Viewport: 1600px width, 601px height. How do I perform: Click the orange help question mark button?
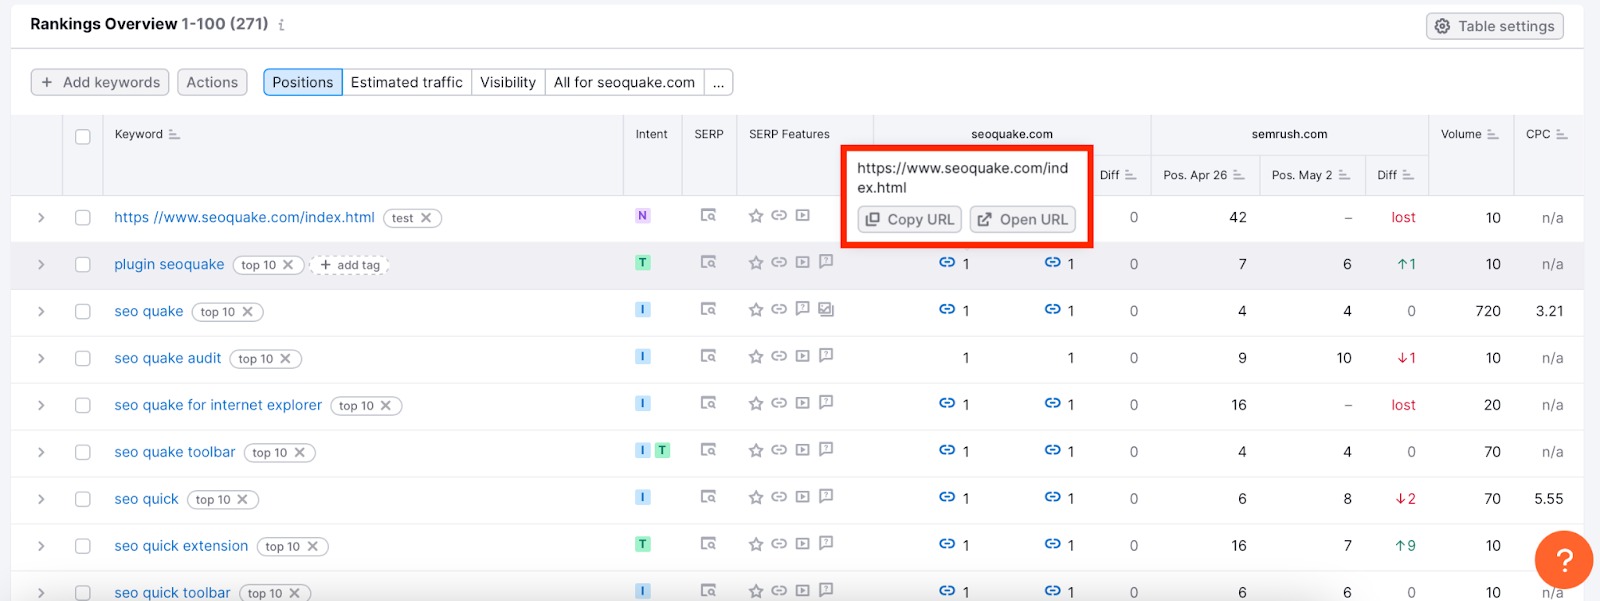click(x=1564, y=560)
